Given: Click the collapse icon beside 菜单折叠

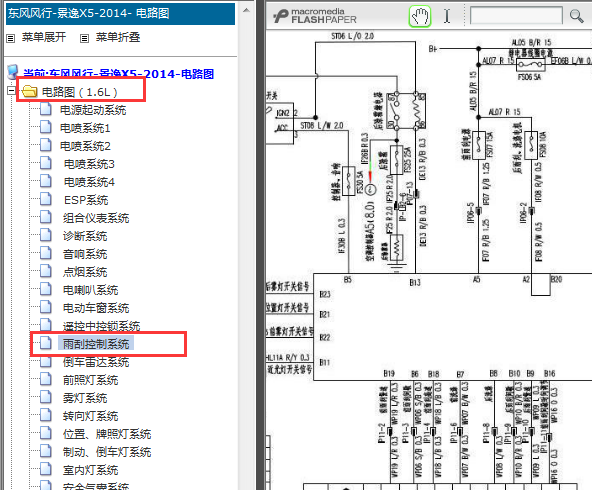Looking at the screenshot, I should click(85, 38).
